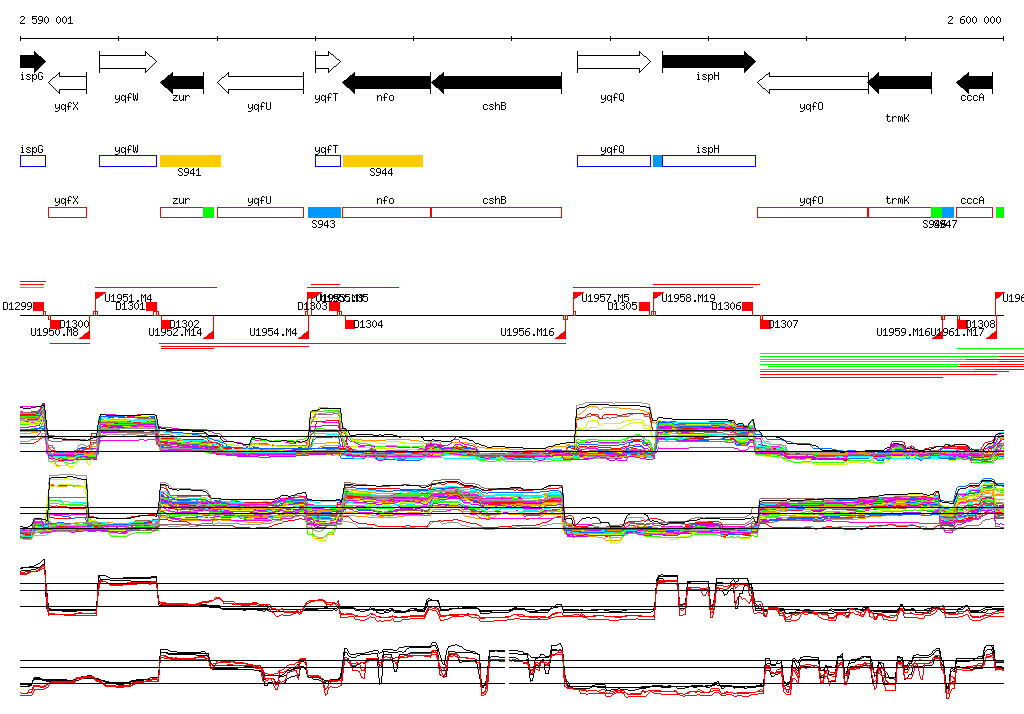Select the long black cshB gene arrow
The width and height of the screenshot is (1024, 714).
[x=496, y=83]
